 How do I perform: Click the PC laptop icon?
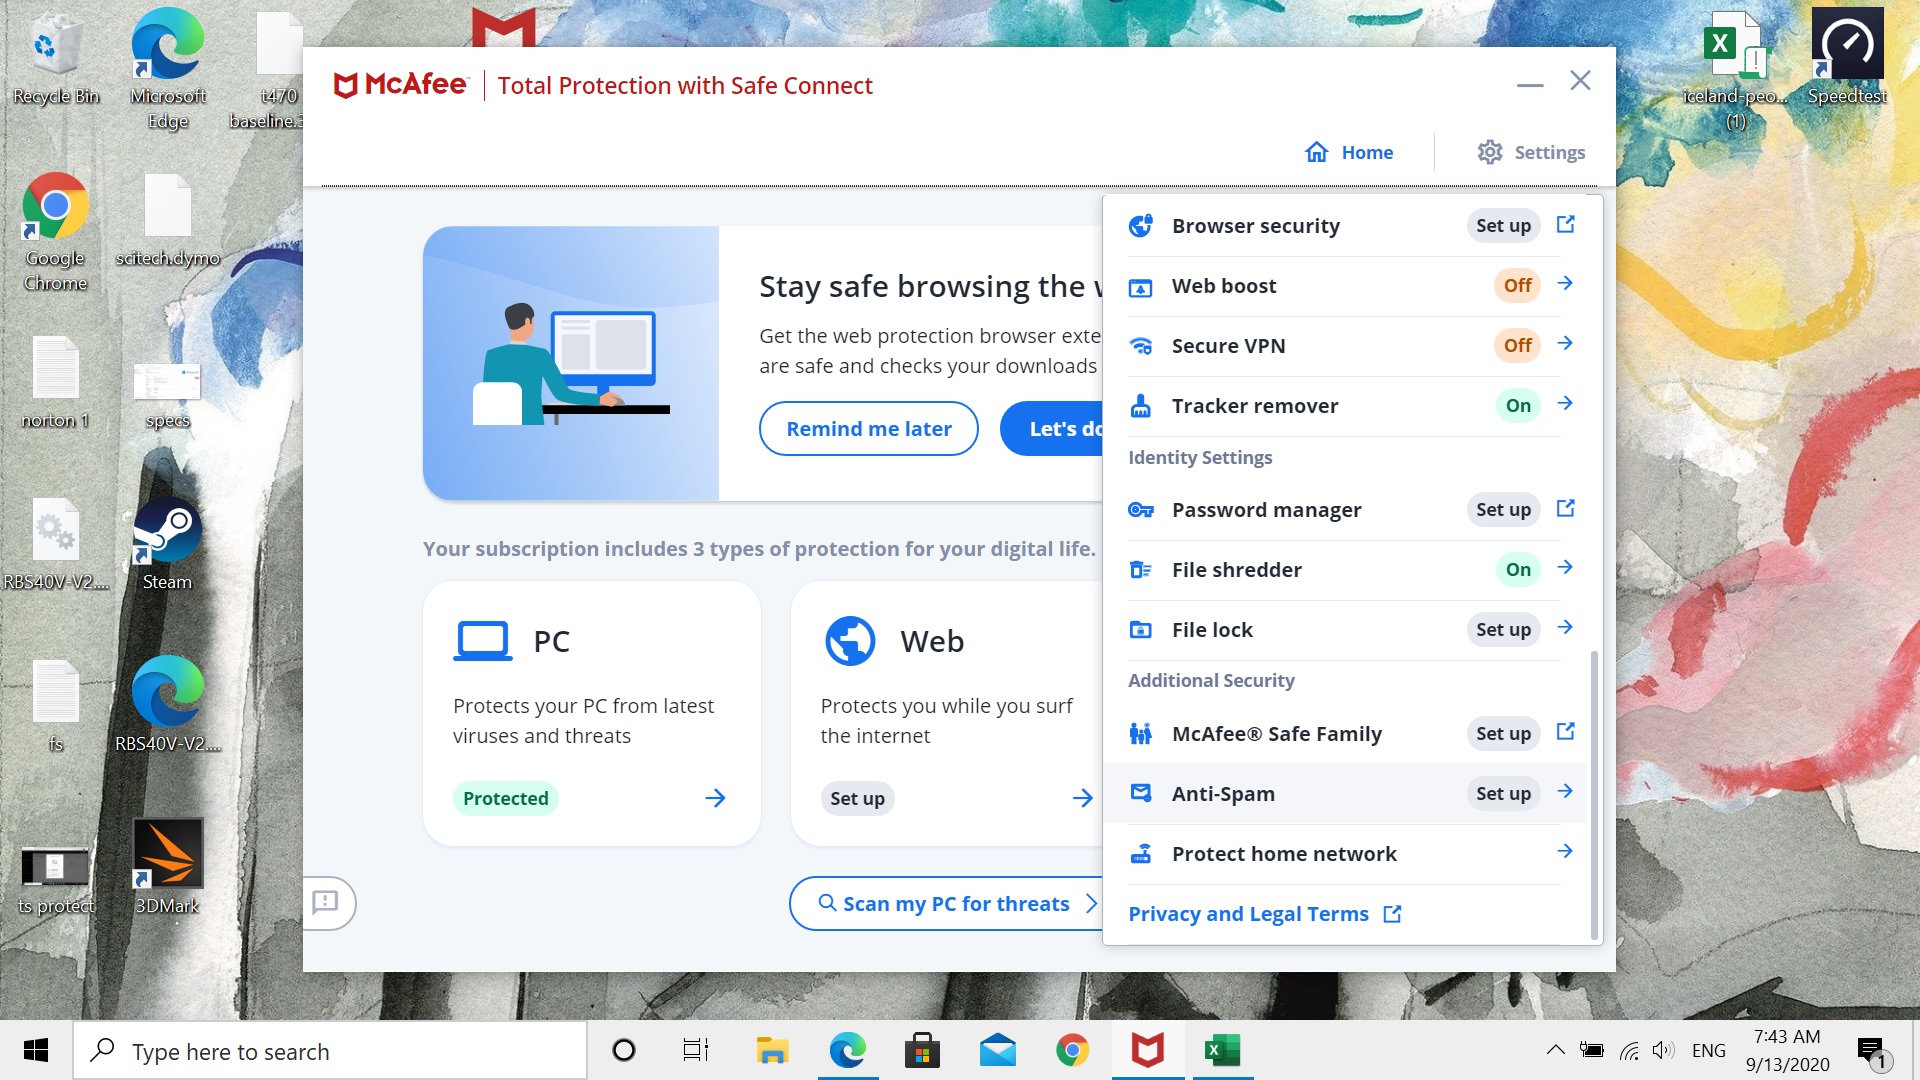pyautogui.click(x=483, y=641)
